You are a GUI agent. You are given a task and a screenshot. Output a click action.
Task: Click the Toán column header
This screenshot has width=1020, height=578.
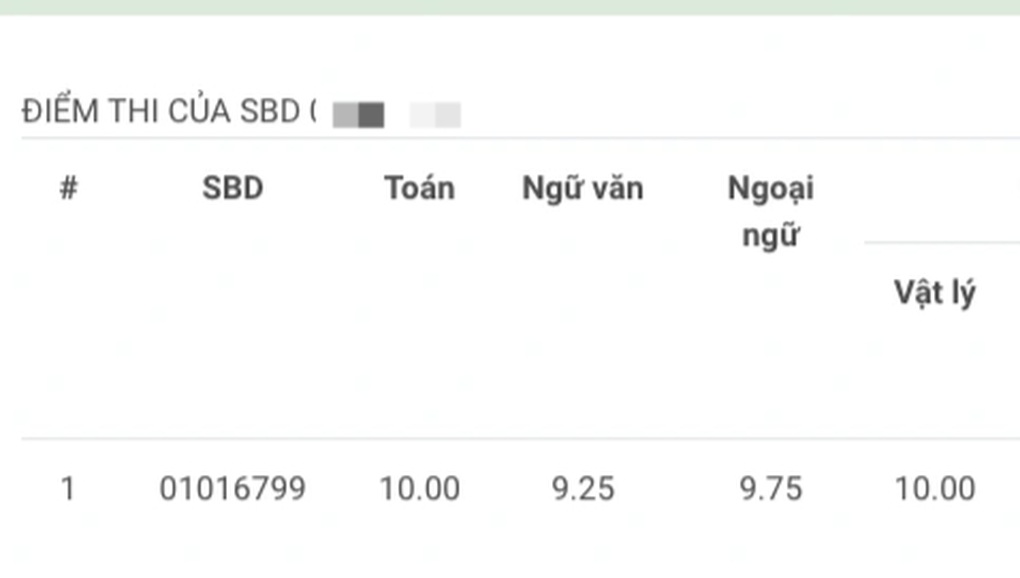[420, 189]
